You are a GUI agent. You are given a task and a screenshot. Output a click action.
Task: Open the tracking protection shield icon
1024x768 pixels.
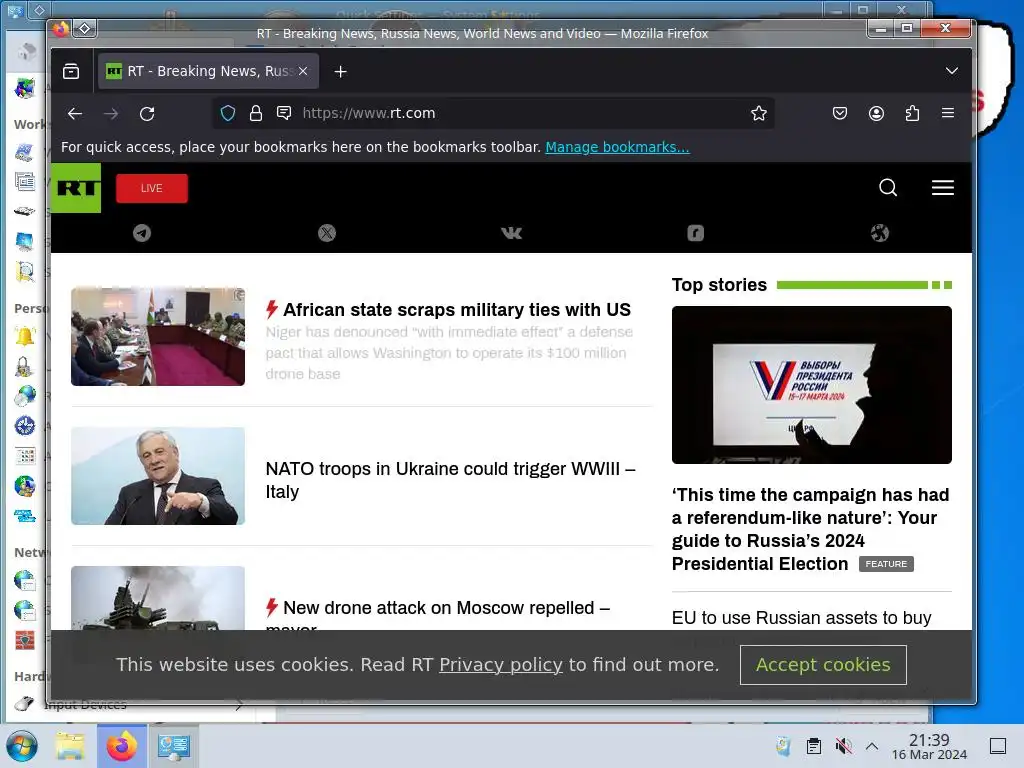point(228,113)
